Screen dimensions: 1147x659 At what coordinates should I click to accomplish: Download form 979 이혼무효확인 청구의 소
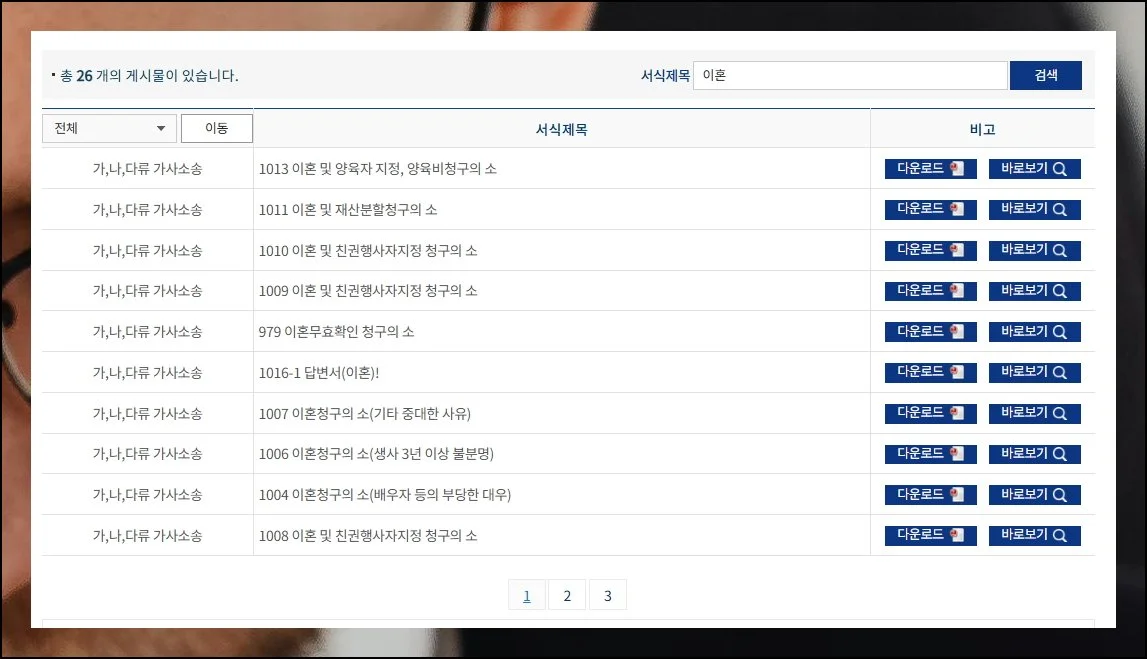click(x=930, y=332)
